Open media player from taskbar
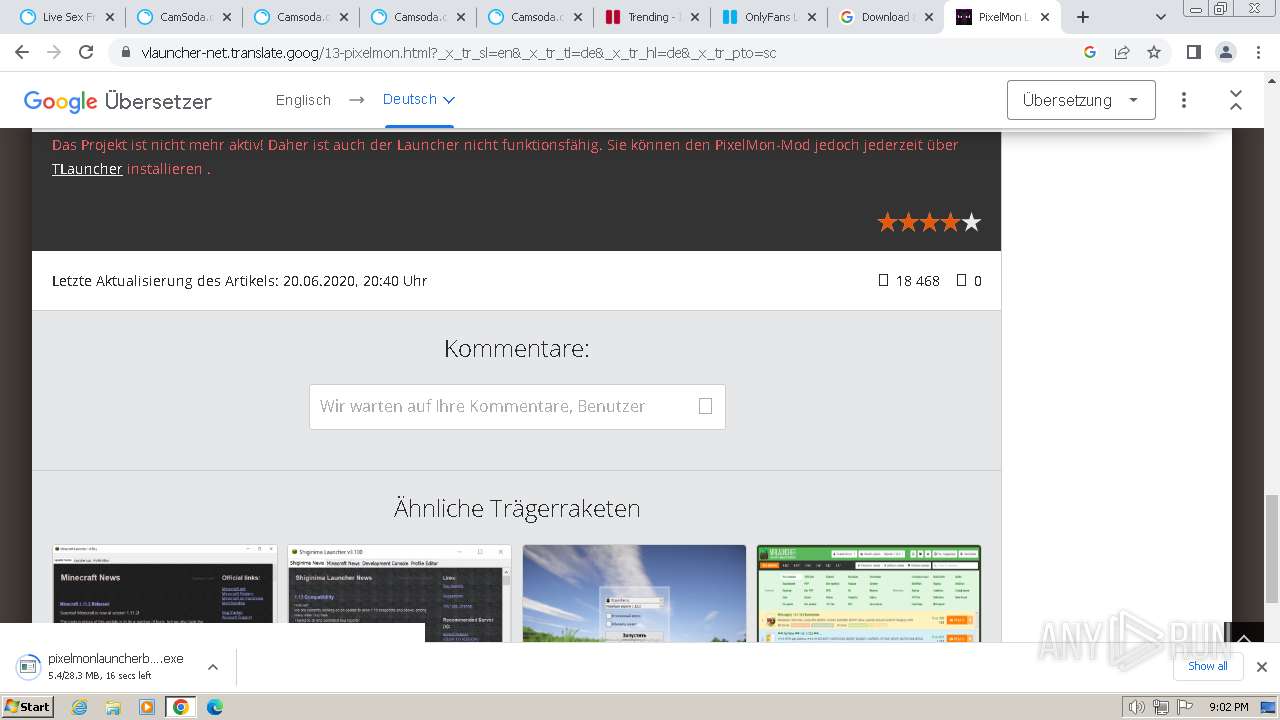Screen dimensions: 1280x720 pos(147,707)
